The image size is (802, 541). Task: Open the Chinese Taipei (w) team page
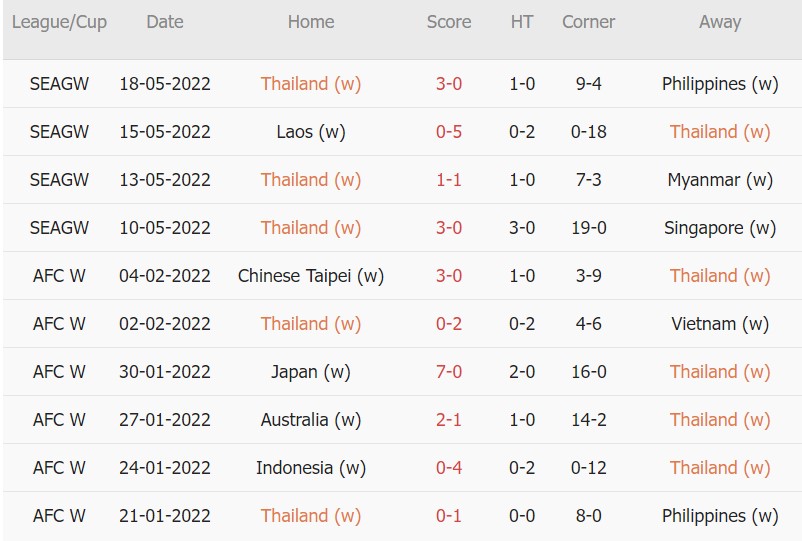pos(311,276)
